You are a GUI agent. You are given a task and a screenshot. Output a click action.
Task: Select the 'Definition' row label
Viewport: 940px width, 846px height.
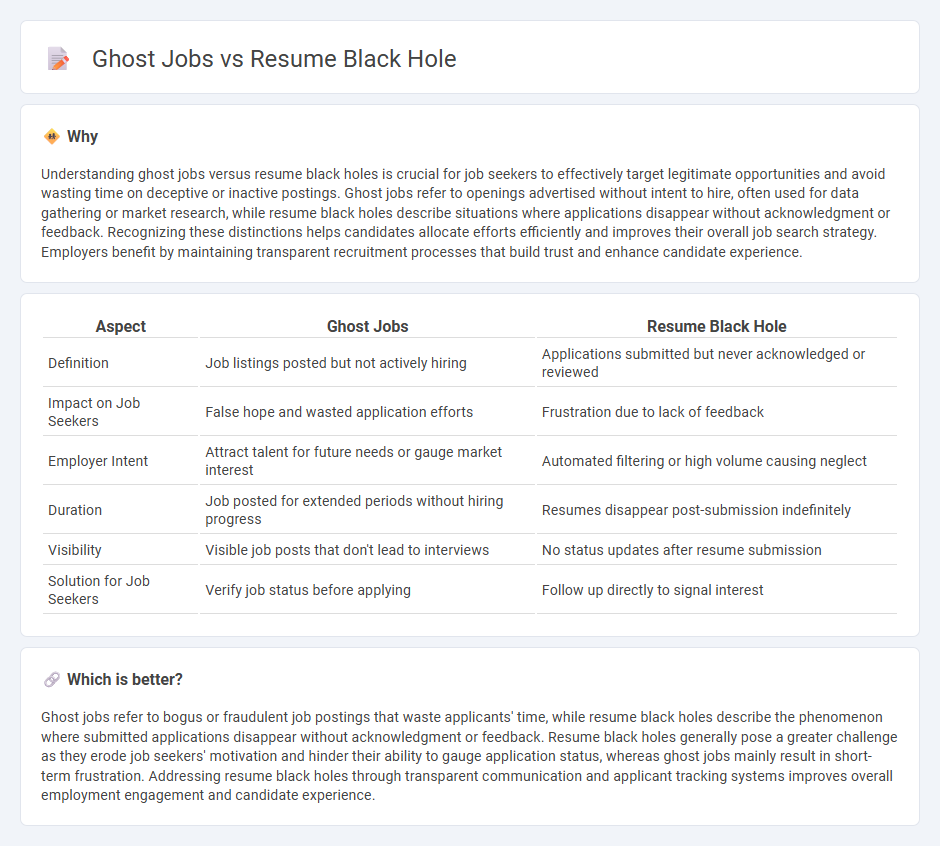click(79, 363)
